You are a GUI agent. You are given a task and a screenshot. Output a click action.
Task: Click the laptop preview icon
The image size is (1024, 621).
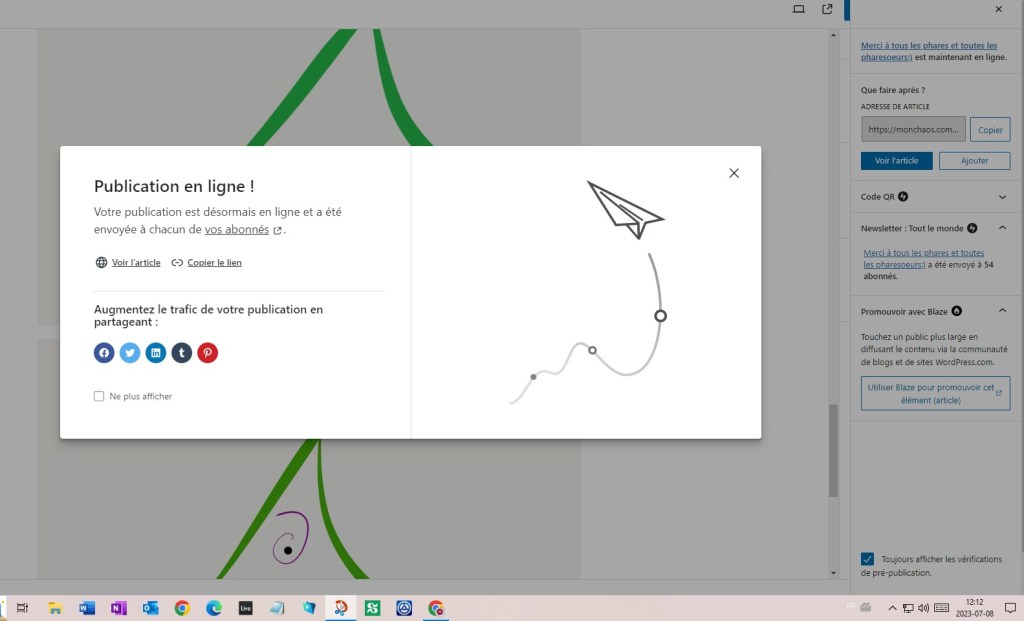(x=798, y=9)
